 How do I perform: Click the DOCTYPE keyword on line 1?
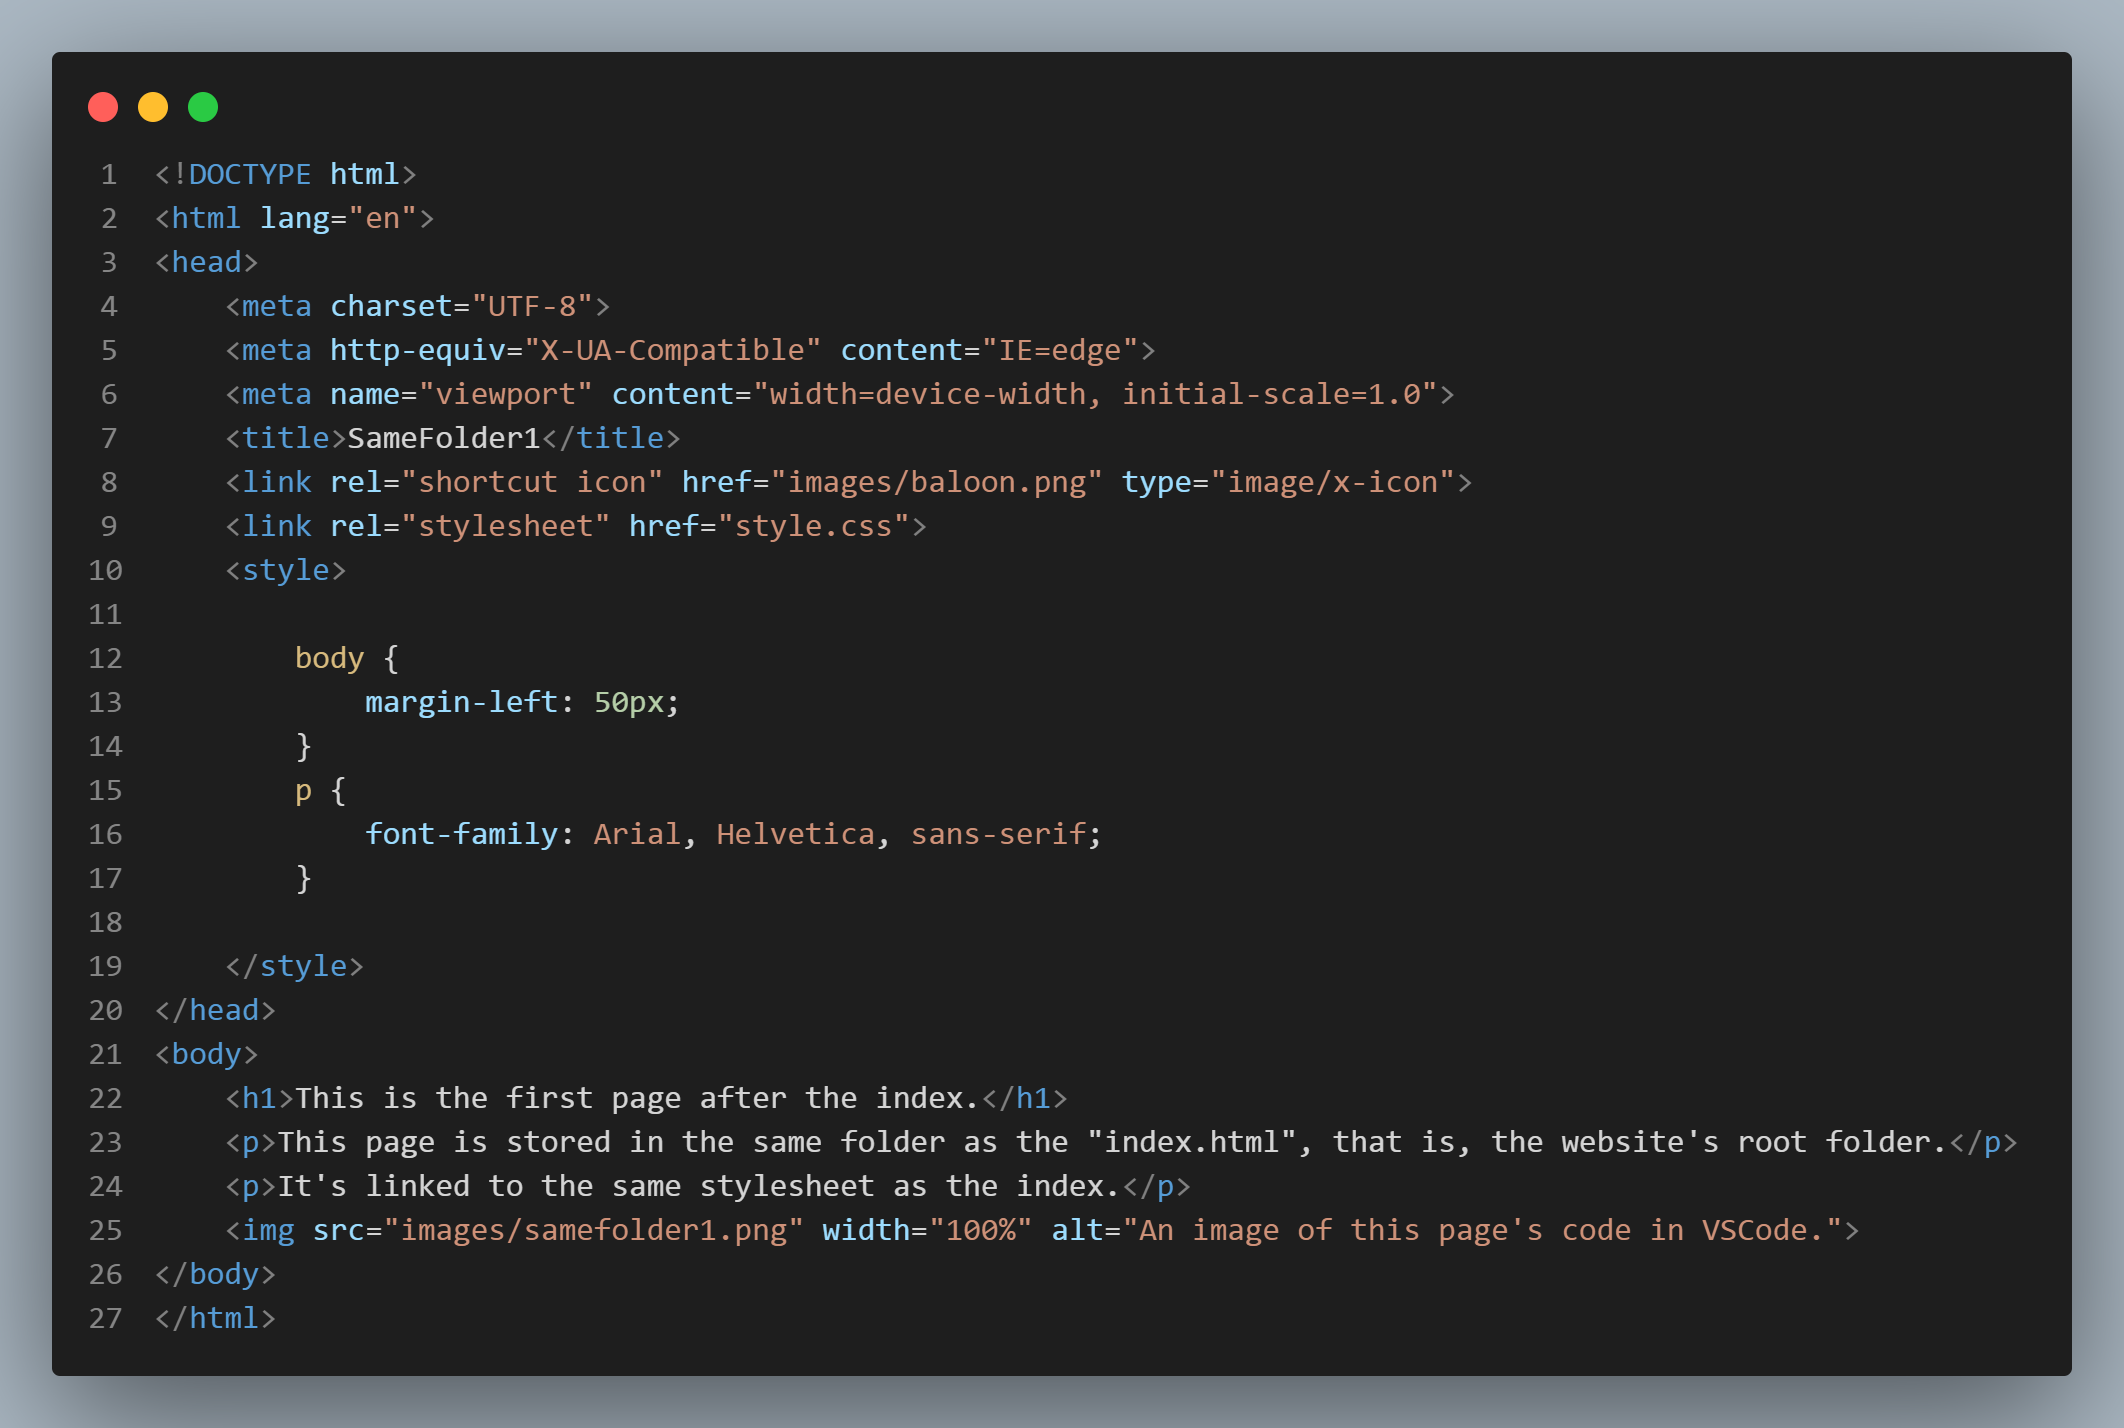click(250, 174)
